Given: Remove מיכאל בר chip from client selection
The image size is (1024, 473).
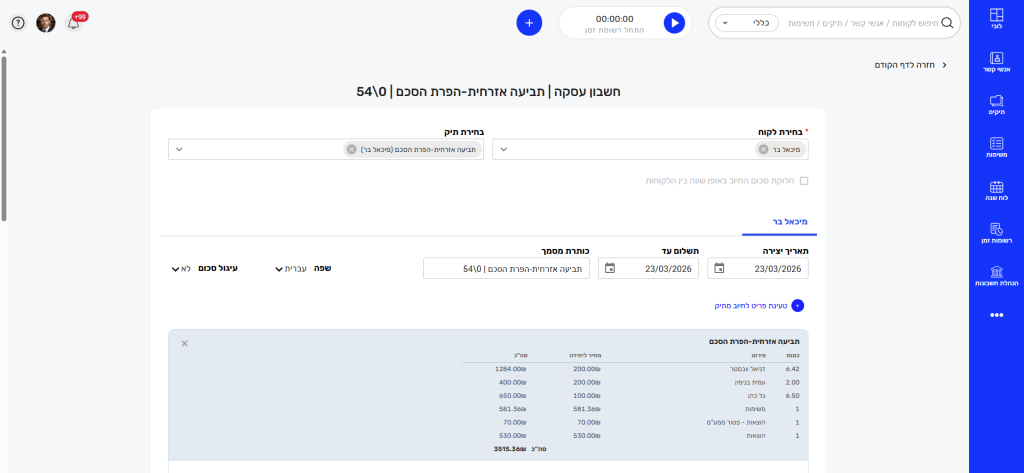Looking at the screenshot, I should [x=763, y=149].
